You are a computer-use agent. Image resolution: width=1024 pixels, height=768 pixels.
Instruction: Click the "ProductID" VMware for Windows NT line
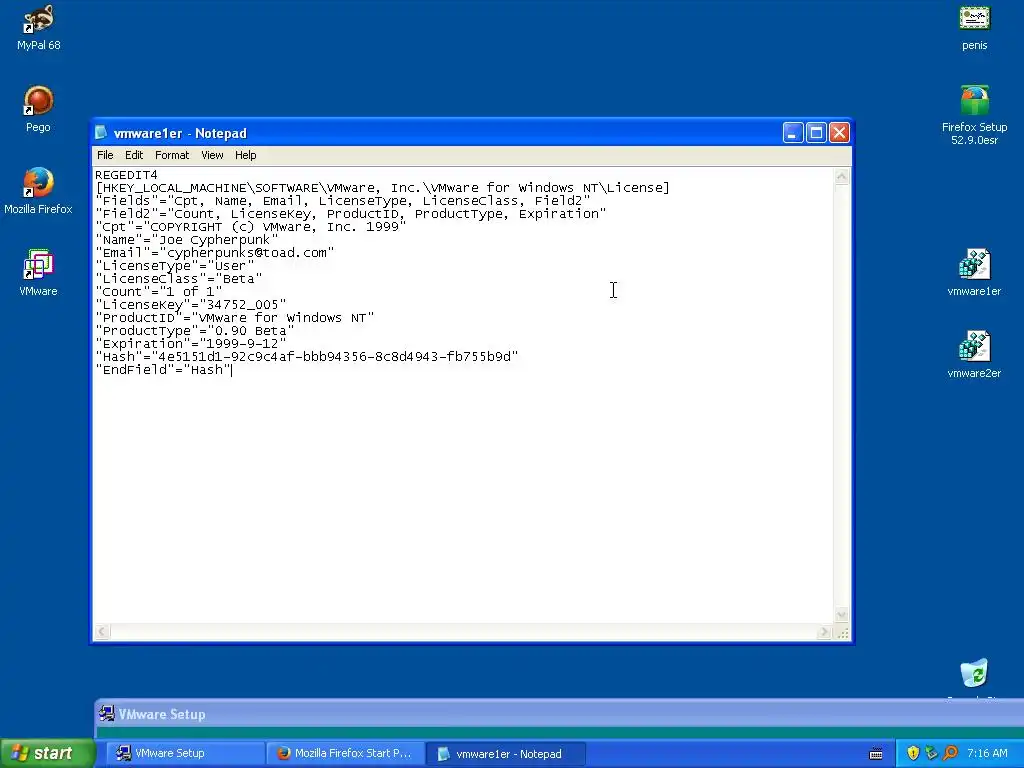[235, 318]
